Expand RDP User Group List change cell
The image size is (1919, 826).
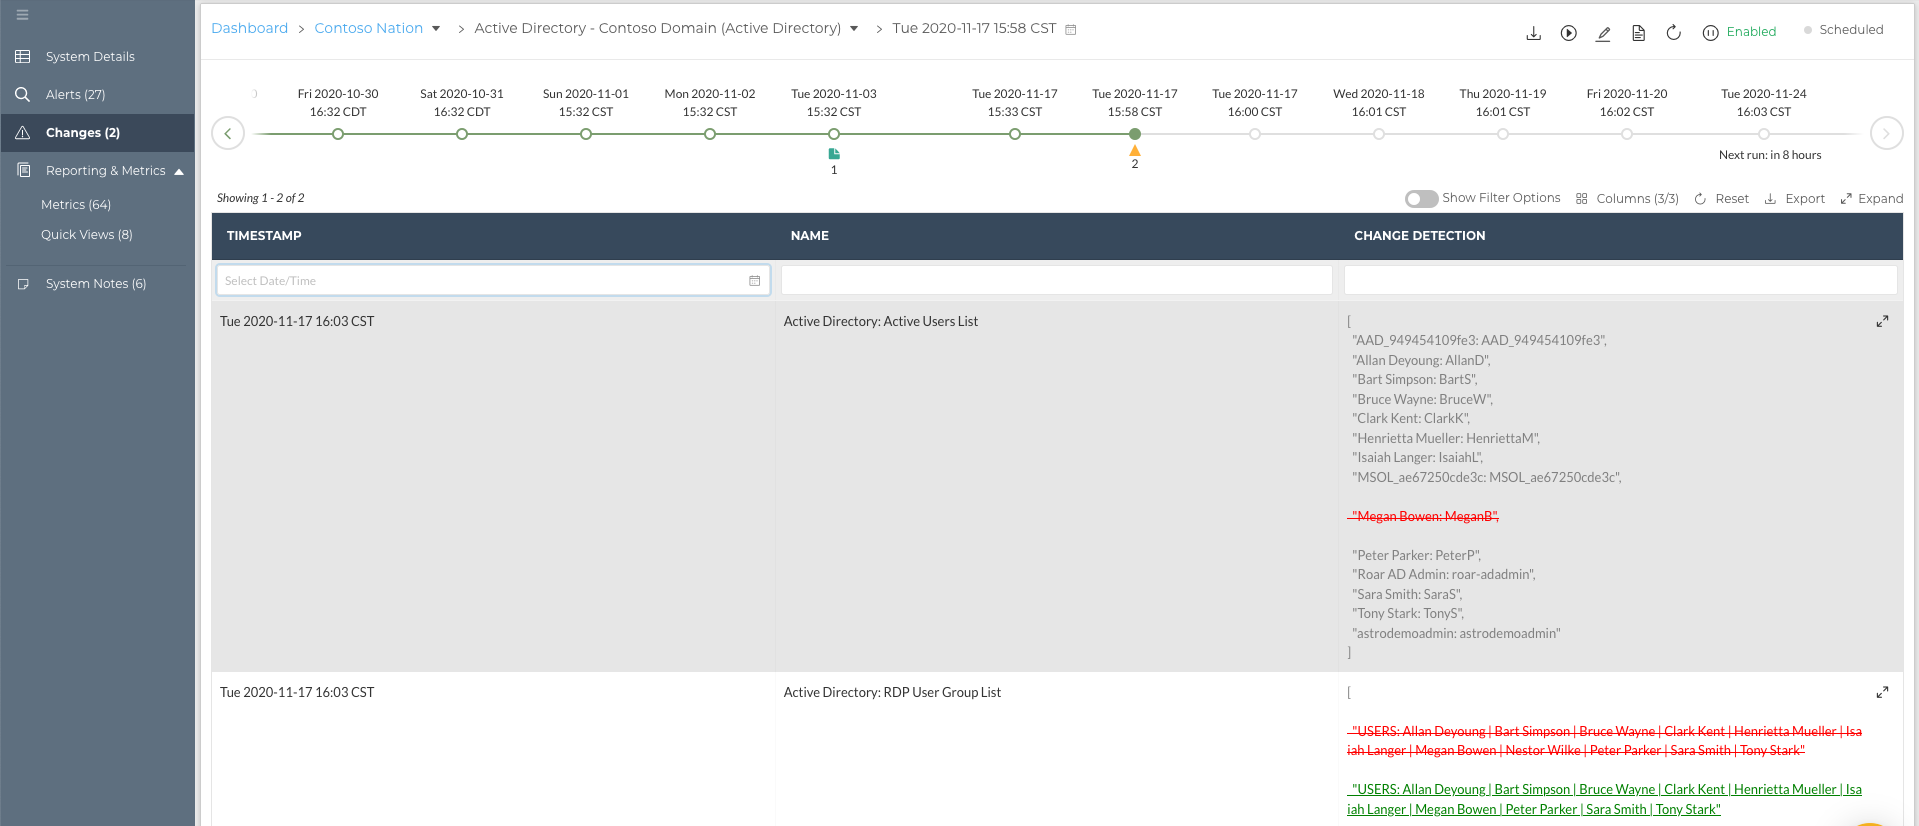click(x=1882, y=692)
